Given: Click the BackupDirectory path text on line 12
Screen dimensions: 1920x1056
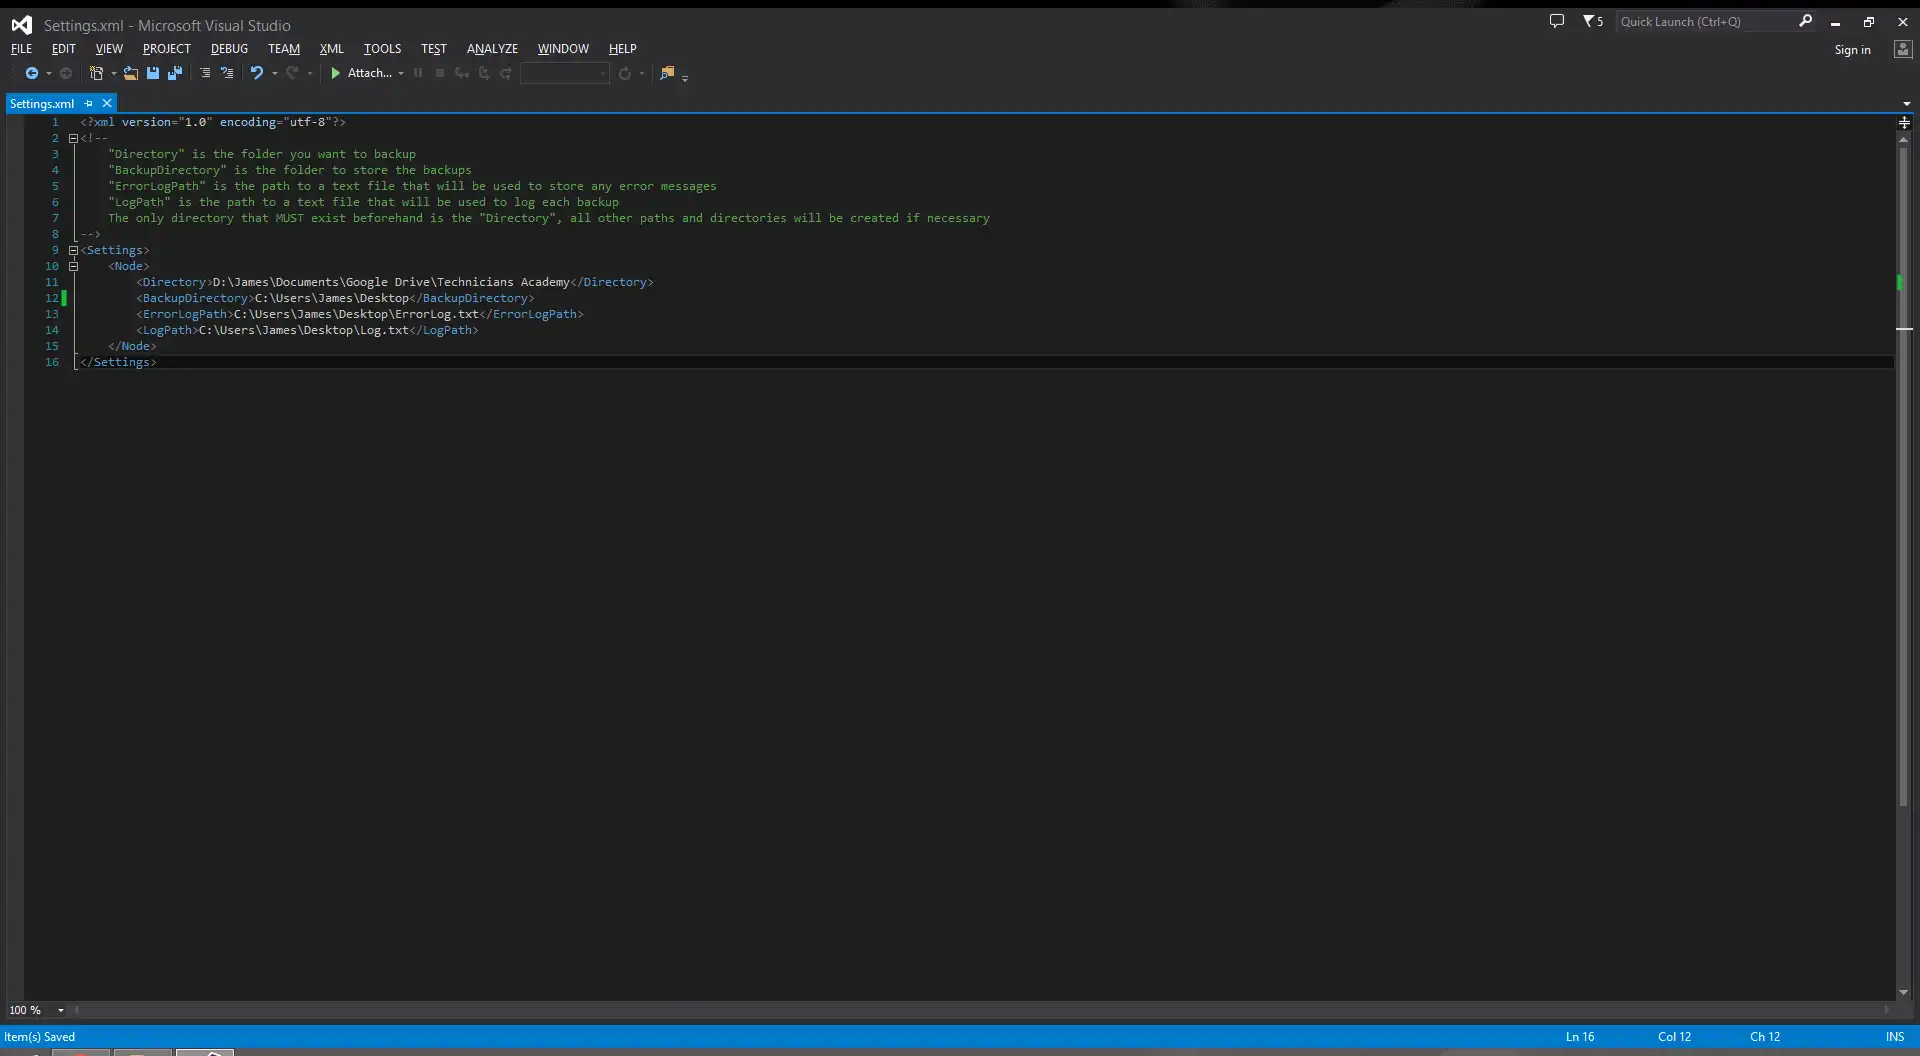Looking at the screenshot, I should coord(332,298).
